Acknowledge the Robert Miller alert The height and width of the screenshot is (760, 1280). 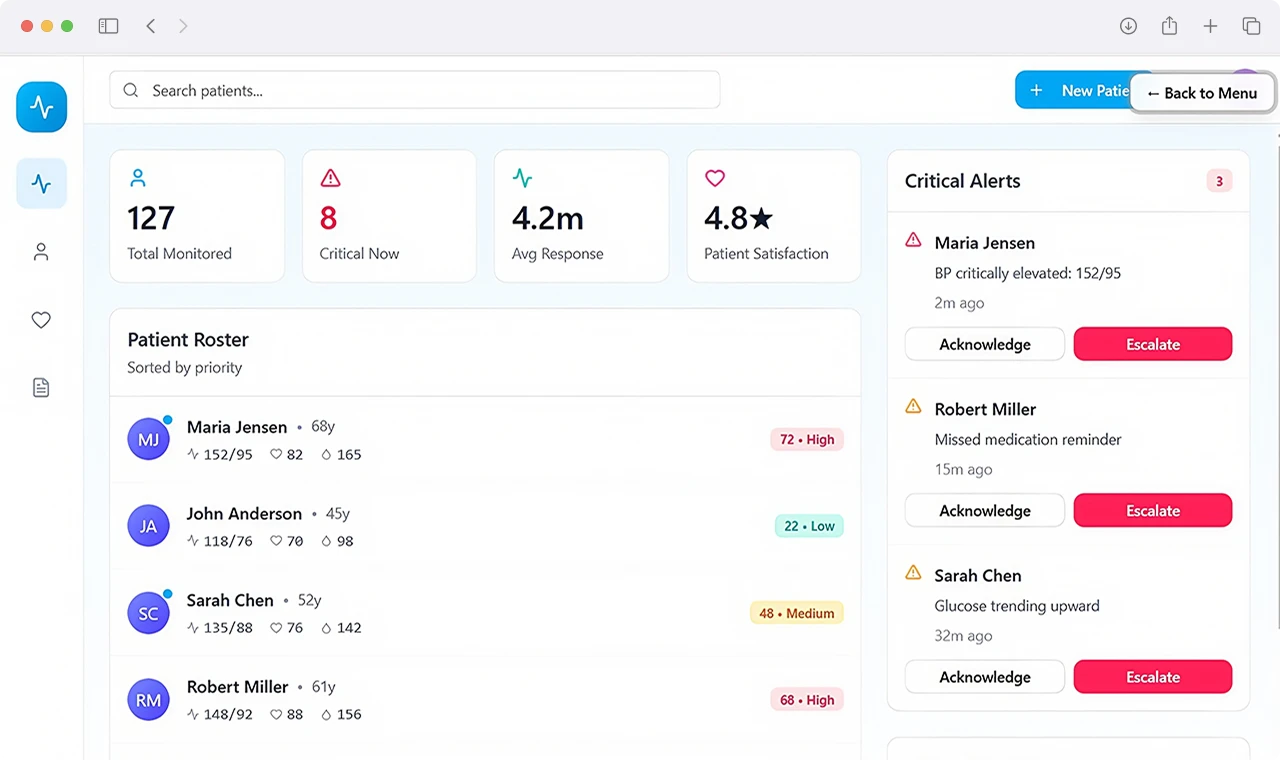click(985, 511)
